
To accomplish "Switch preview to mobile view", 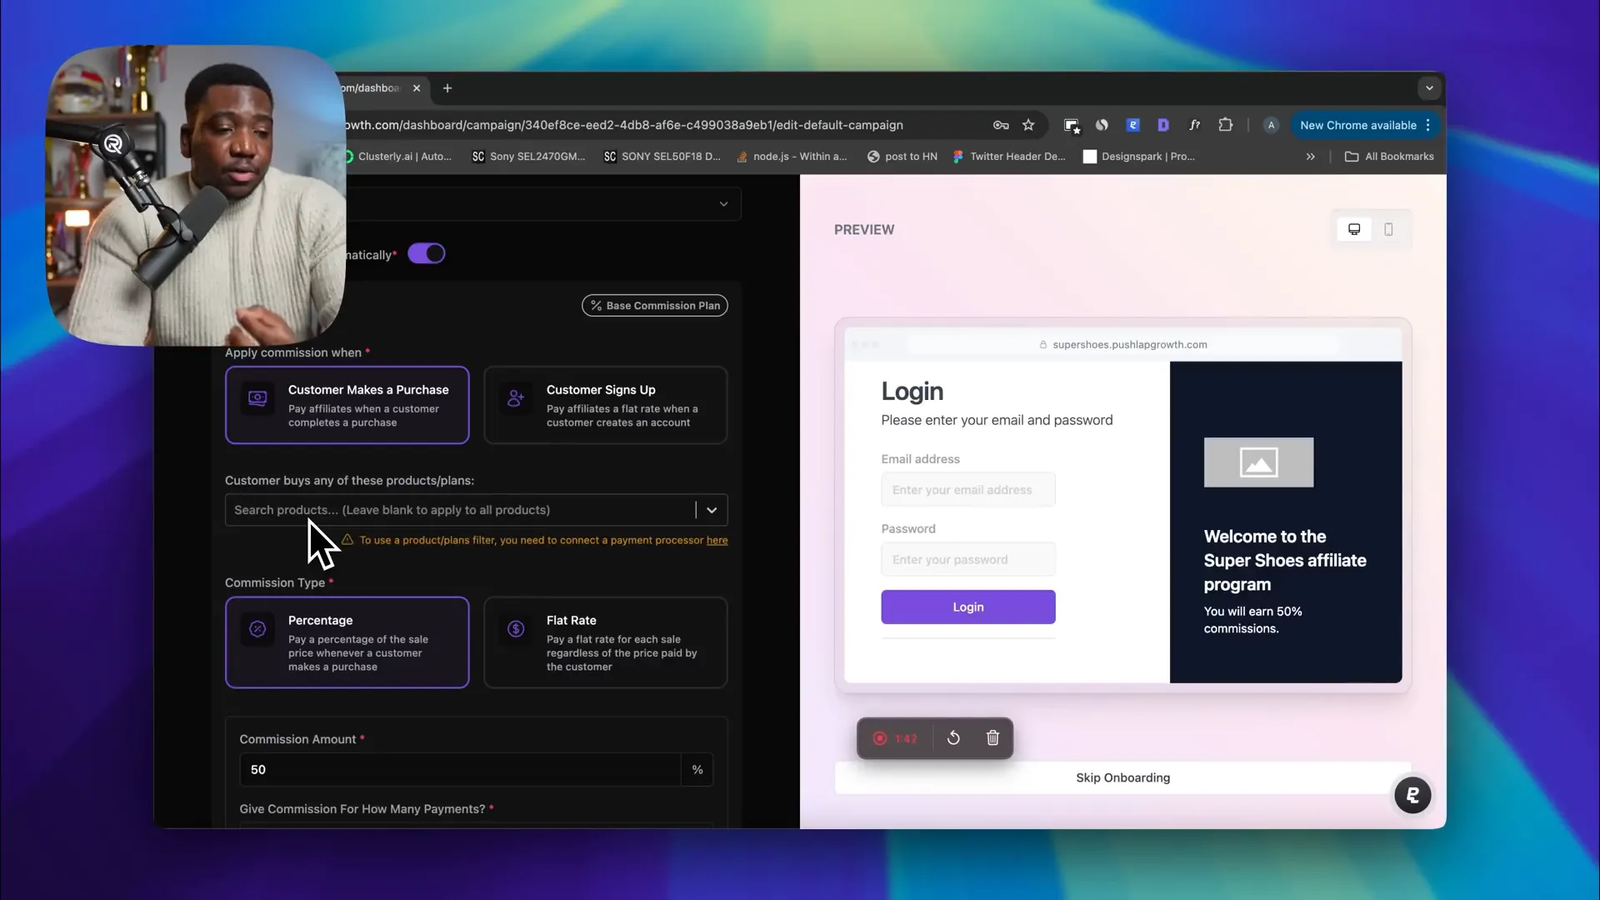I will point(1388,229).
